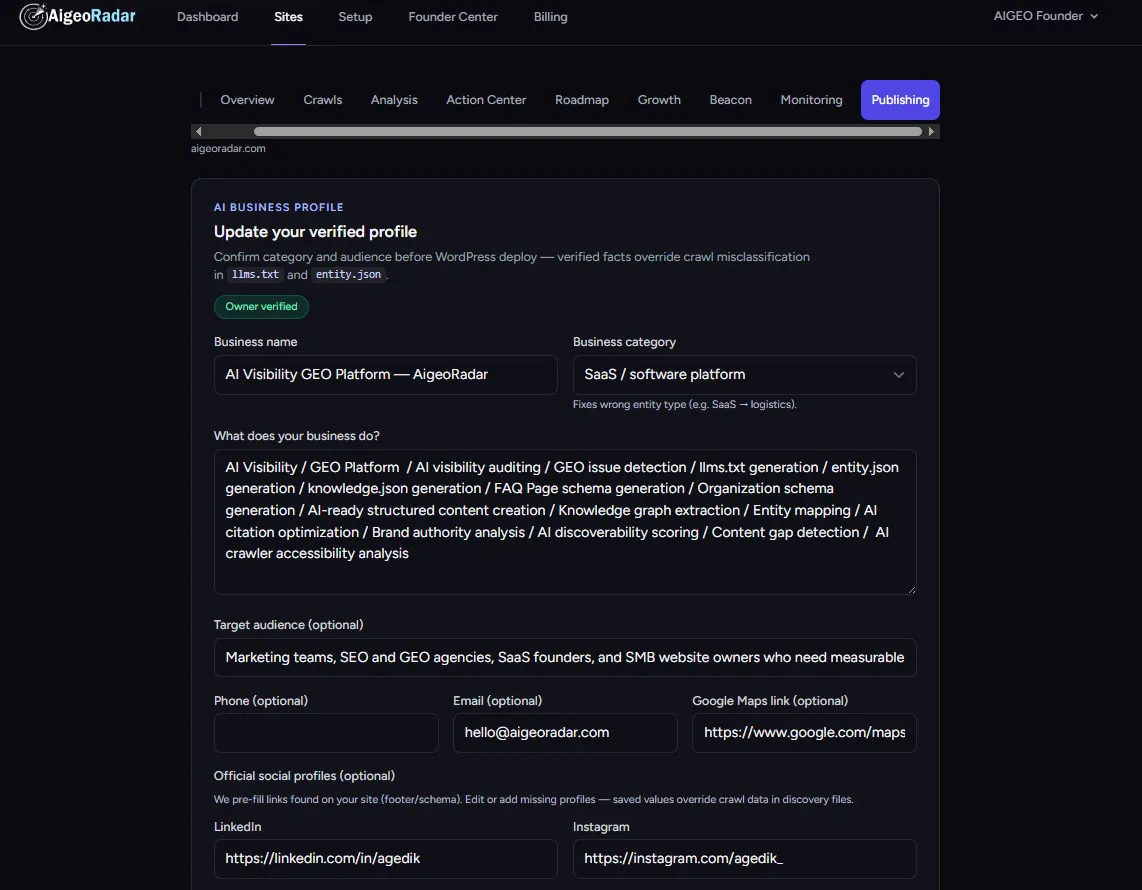Open the Sites nav item

pyautogui.click(x=288, y=17)
